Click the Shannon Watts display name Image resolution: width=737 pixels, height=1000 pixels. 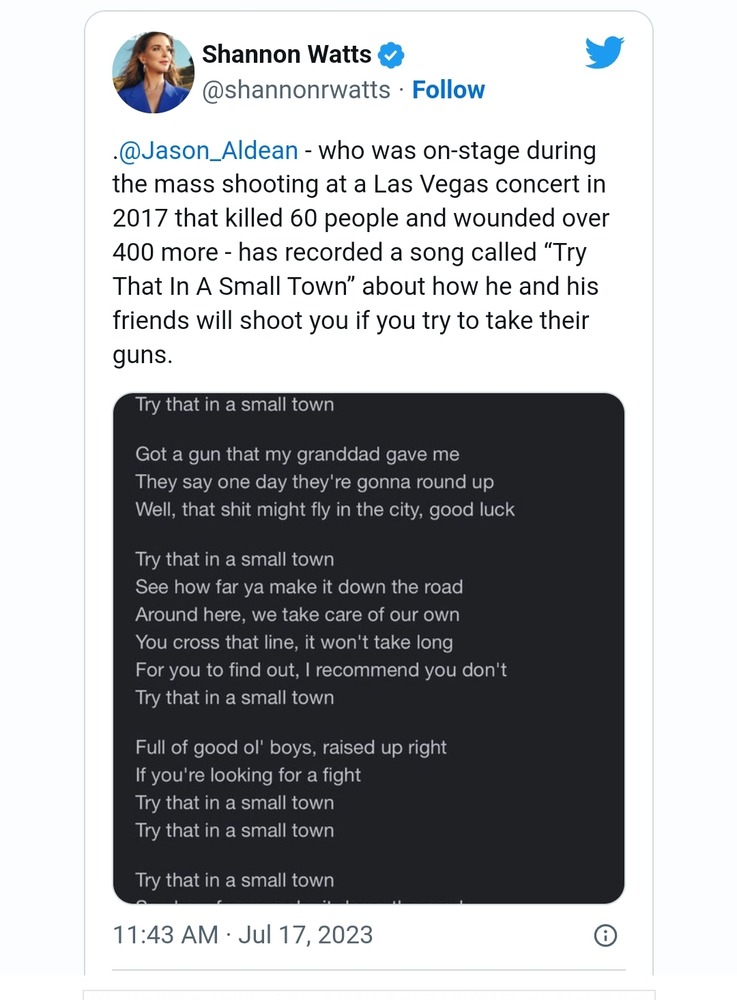286,54
